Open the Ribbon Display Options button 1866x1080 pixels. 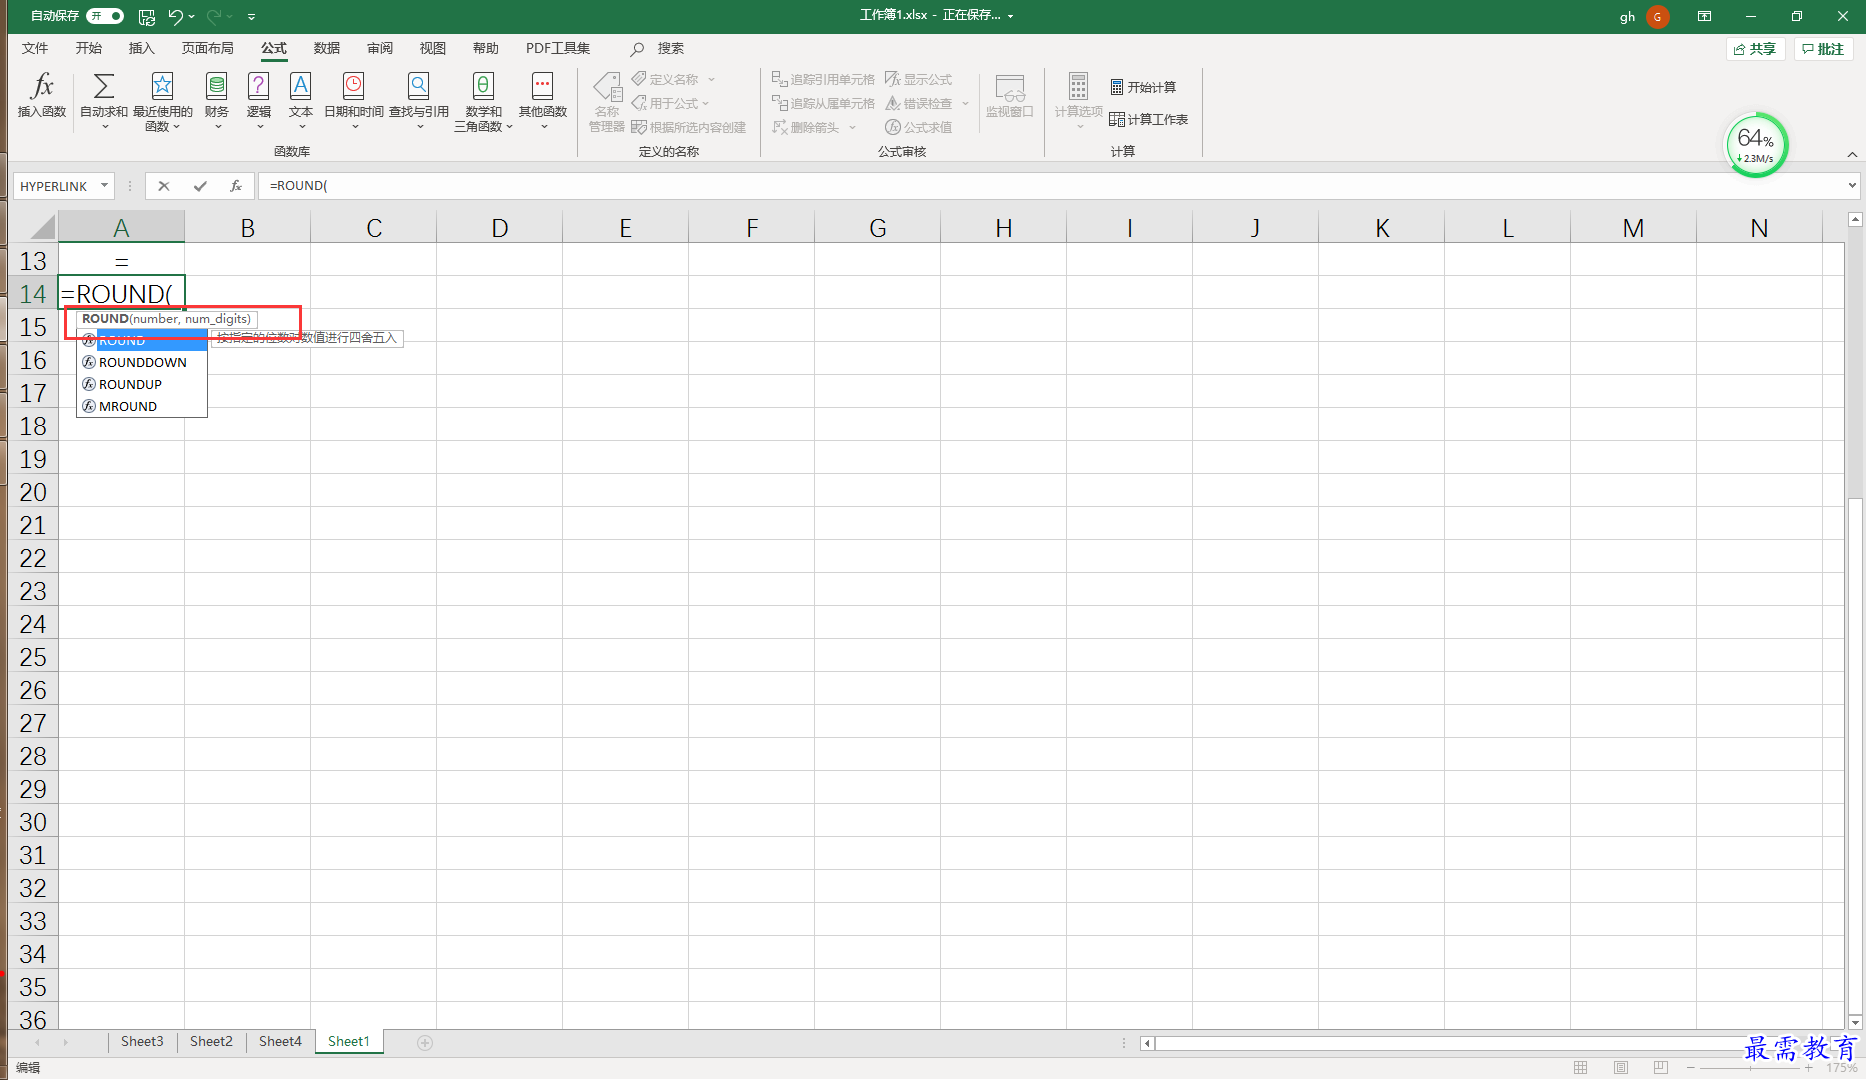point(1704,16)
